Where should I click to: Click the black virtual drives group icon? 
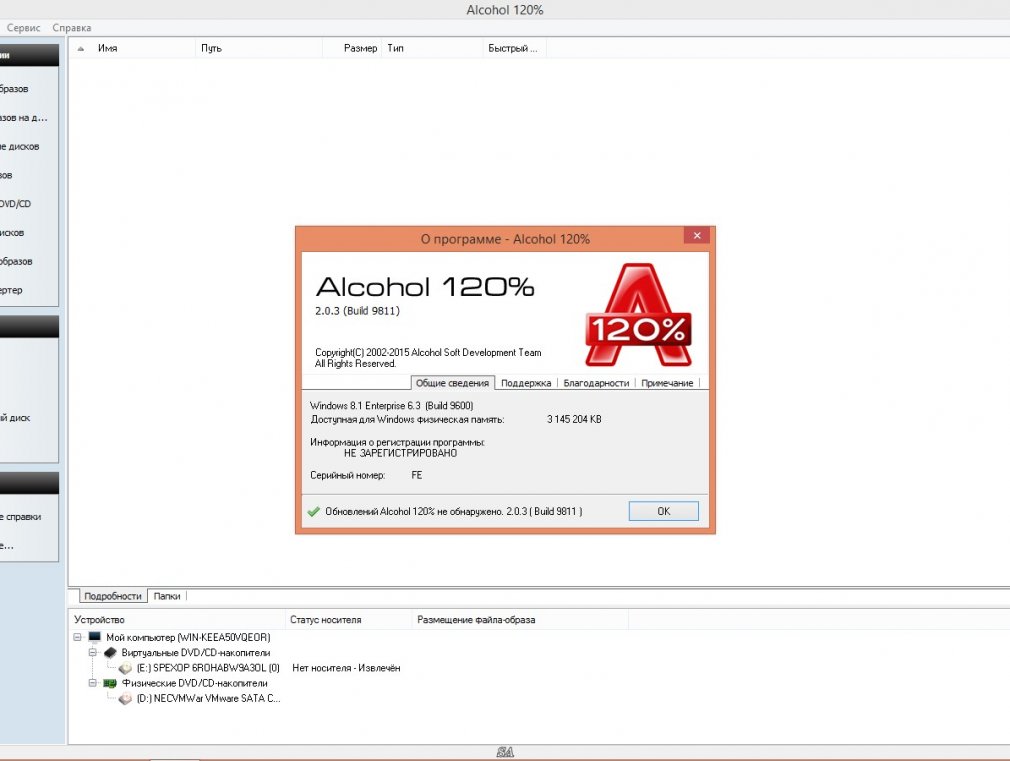110,653
